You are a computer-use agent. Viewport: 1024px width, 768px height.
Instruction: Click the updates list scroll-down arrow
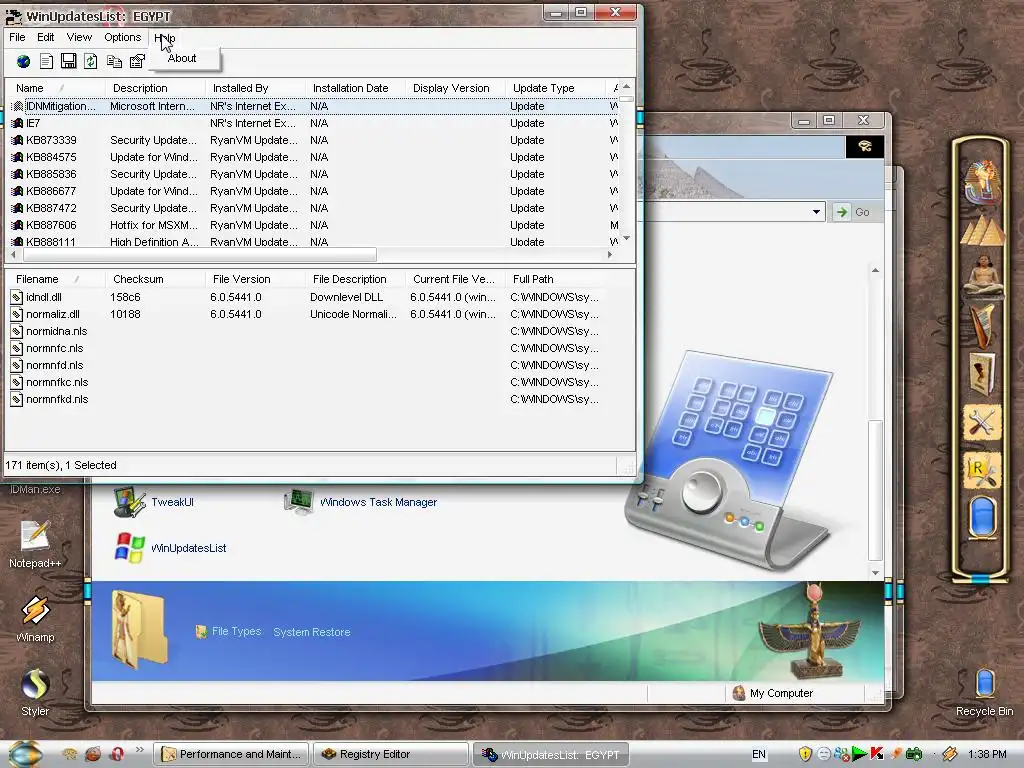click(626, 238)
